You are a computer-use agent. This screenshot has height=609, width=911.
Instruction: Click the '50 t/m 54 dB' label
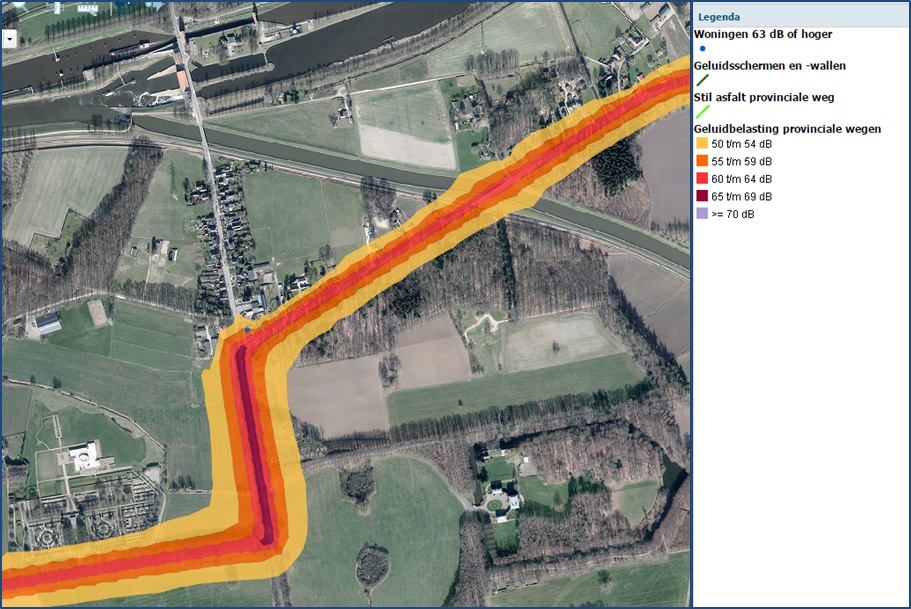click(741, 144)
